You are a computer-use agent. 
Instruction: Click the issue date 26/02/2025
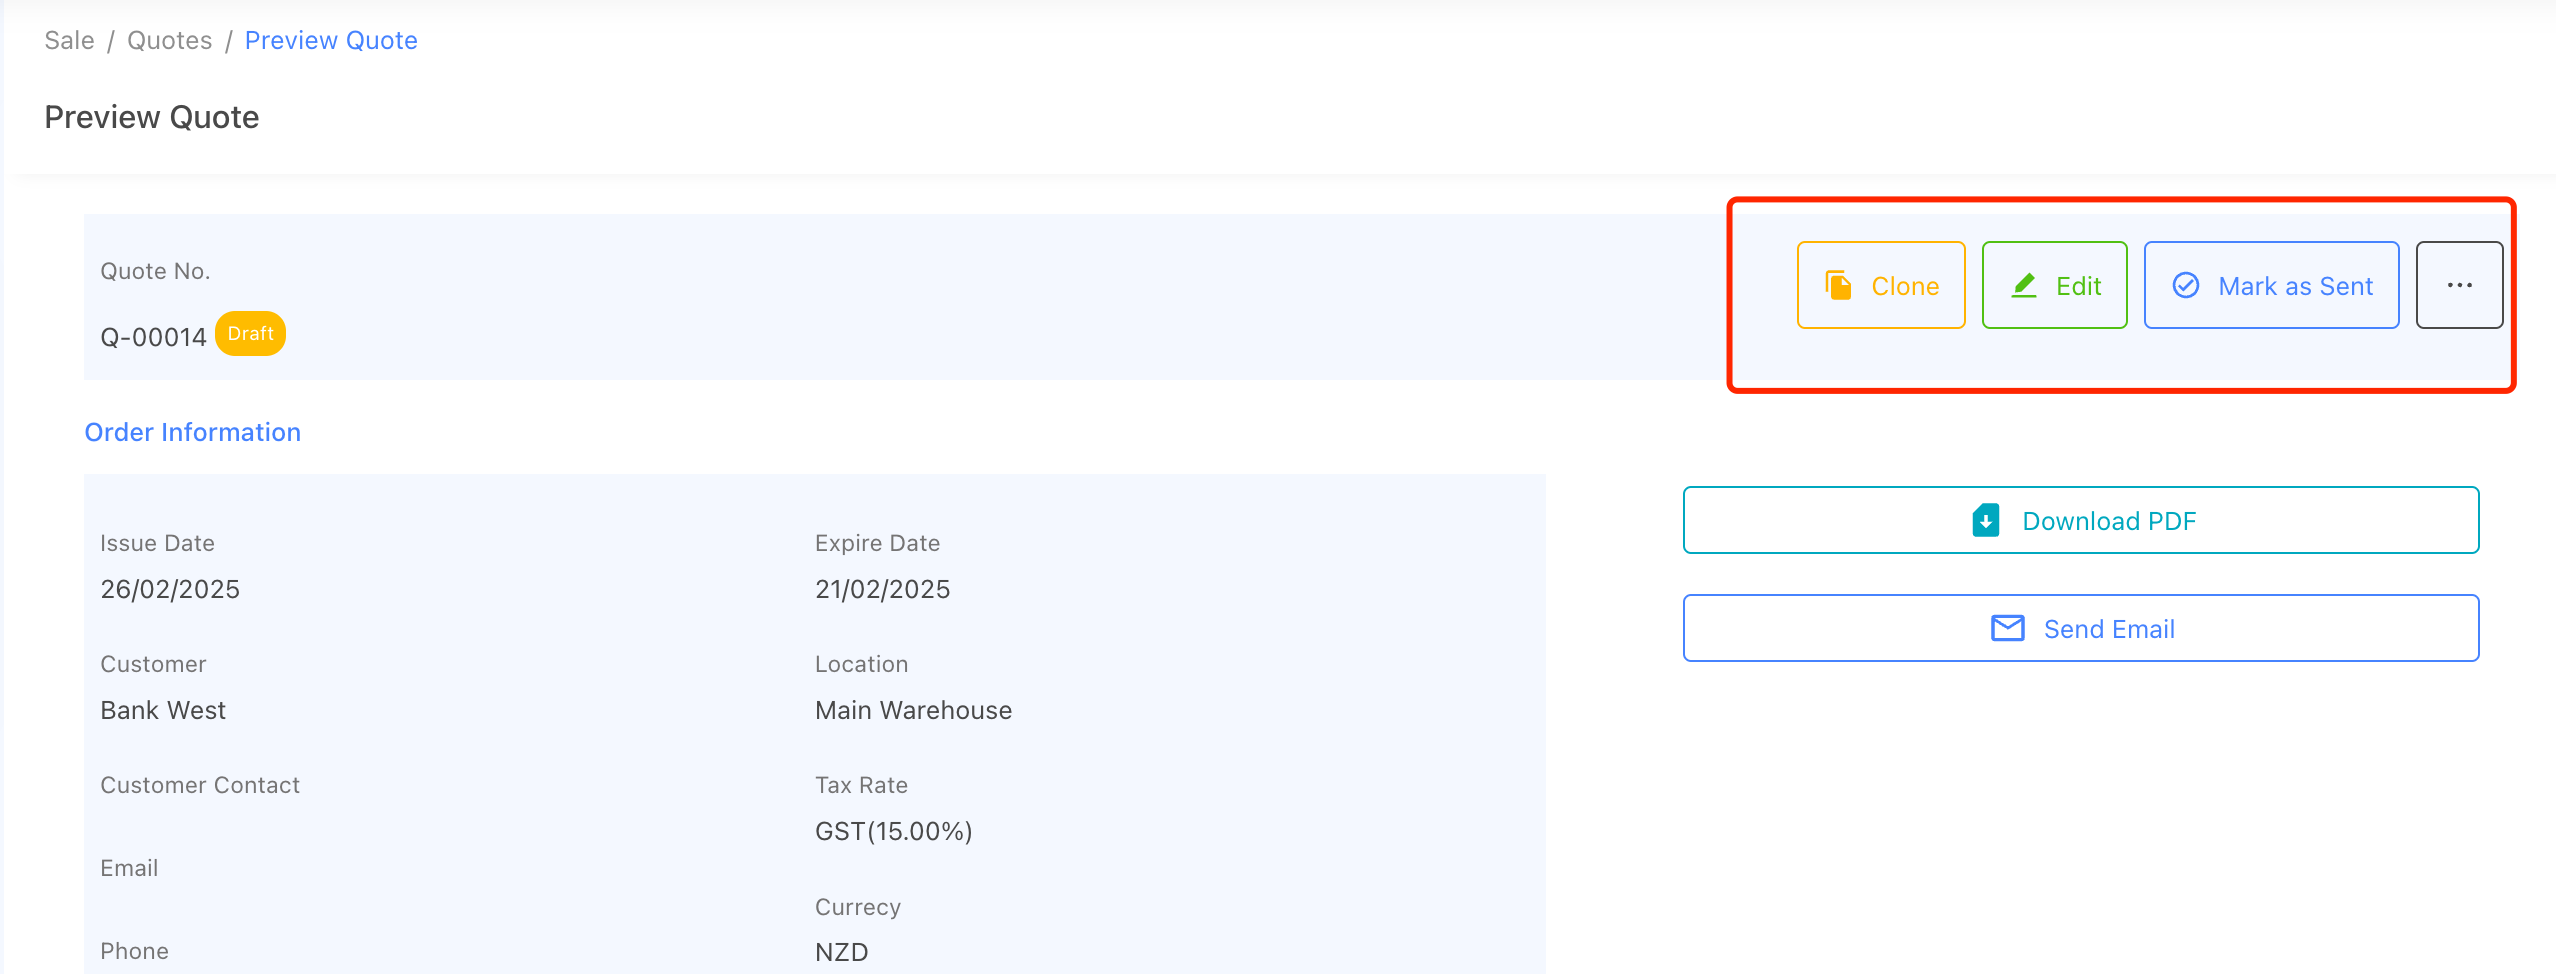pos(170,589)
